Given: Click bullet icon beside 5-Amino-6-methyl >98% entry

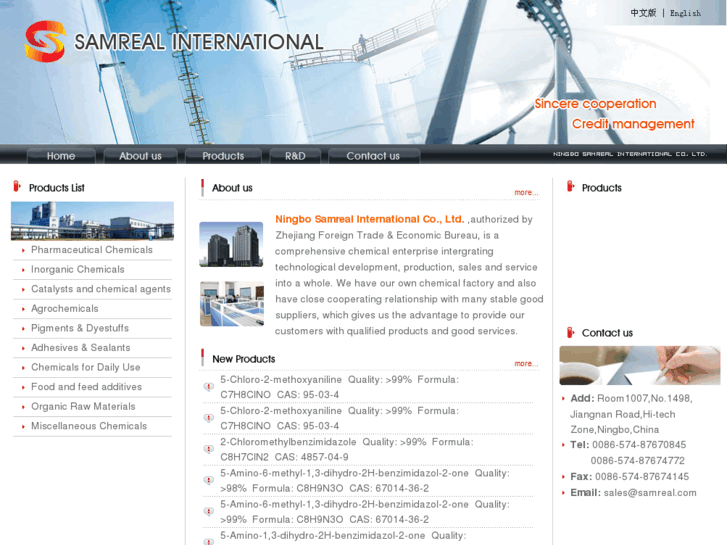Looking at the screenshot, I should coord(209,480).
